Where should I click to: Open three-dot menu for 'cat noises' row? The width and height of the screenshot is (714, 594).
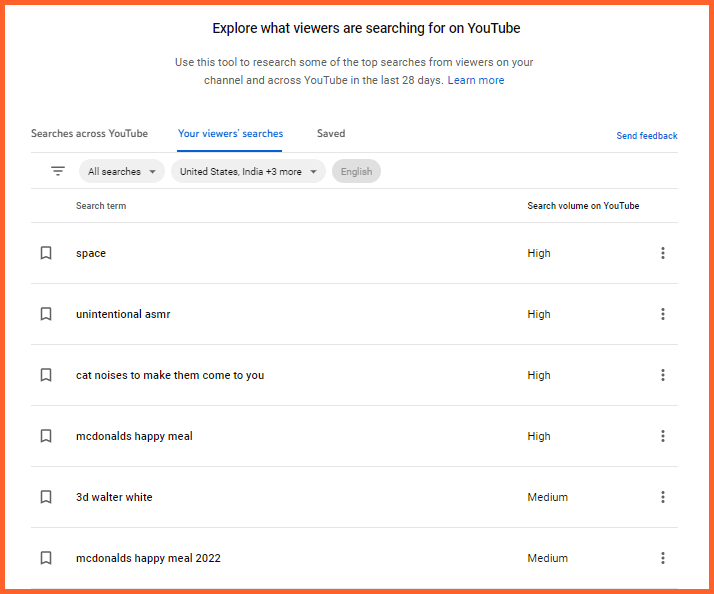[662, 375]
